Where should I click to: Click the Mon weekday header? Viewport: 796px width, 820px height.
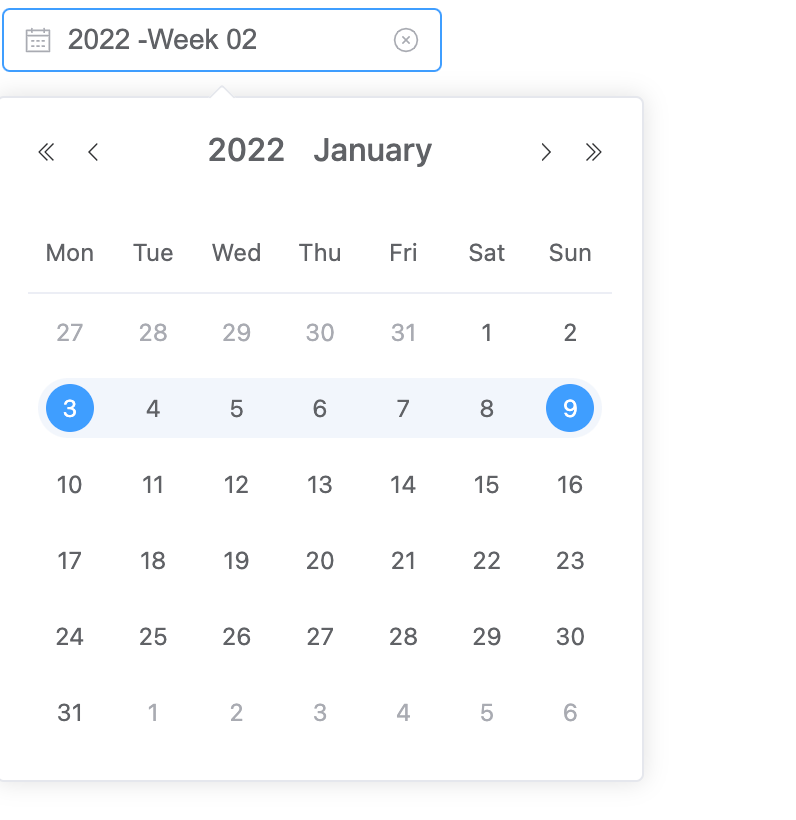69,253
